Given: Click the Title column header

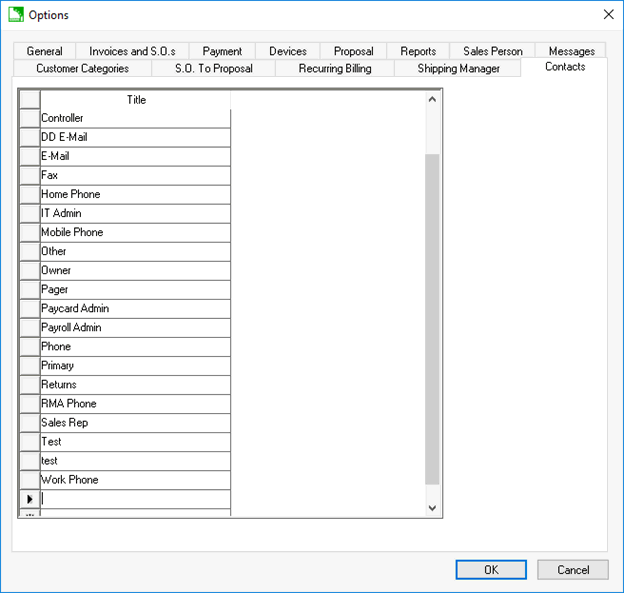Looking at the screenshot, I should 136,100.
